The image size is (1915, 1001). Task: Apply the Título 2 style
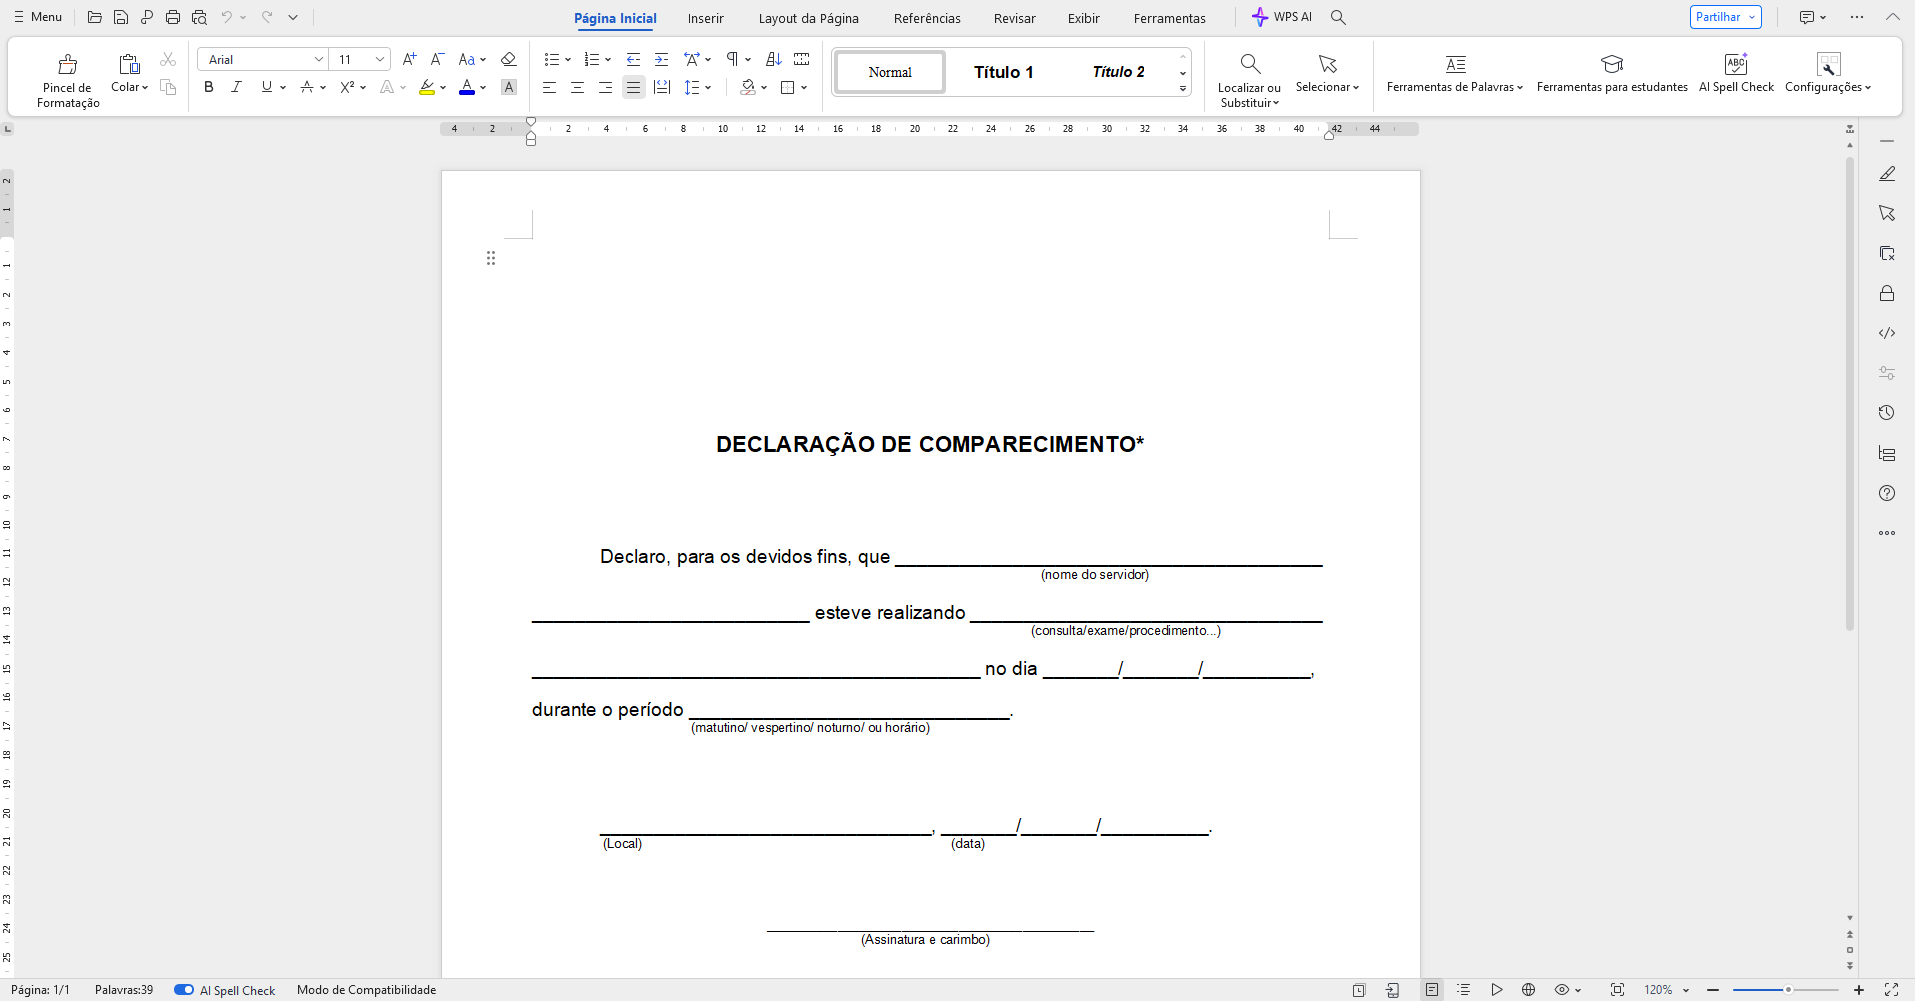[x=1118, y=72]
